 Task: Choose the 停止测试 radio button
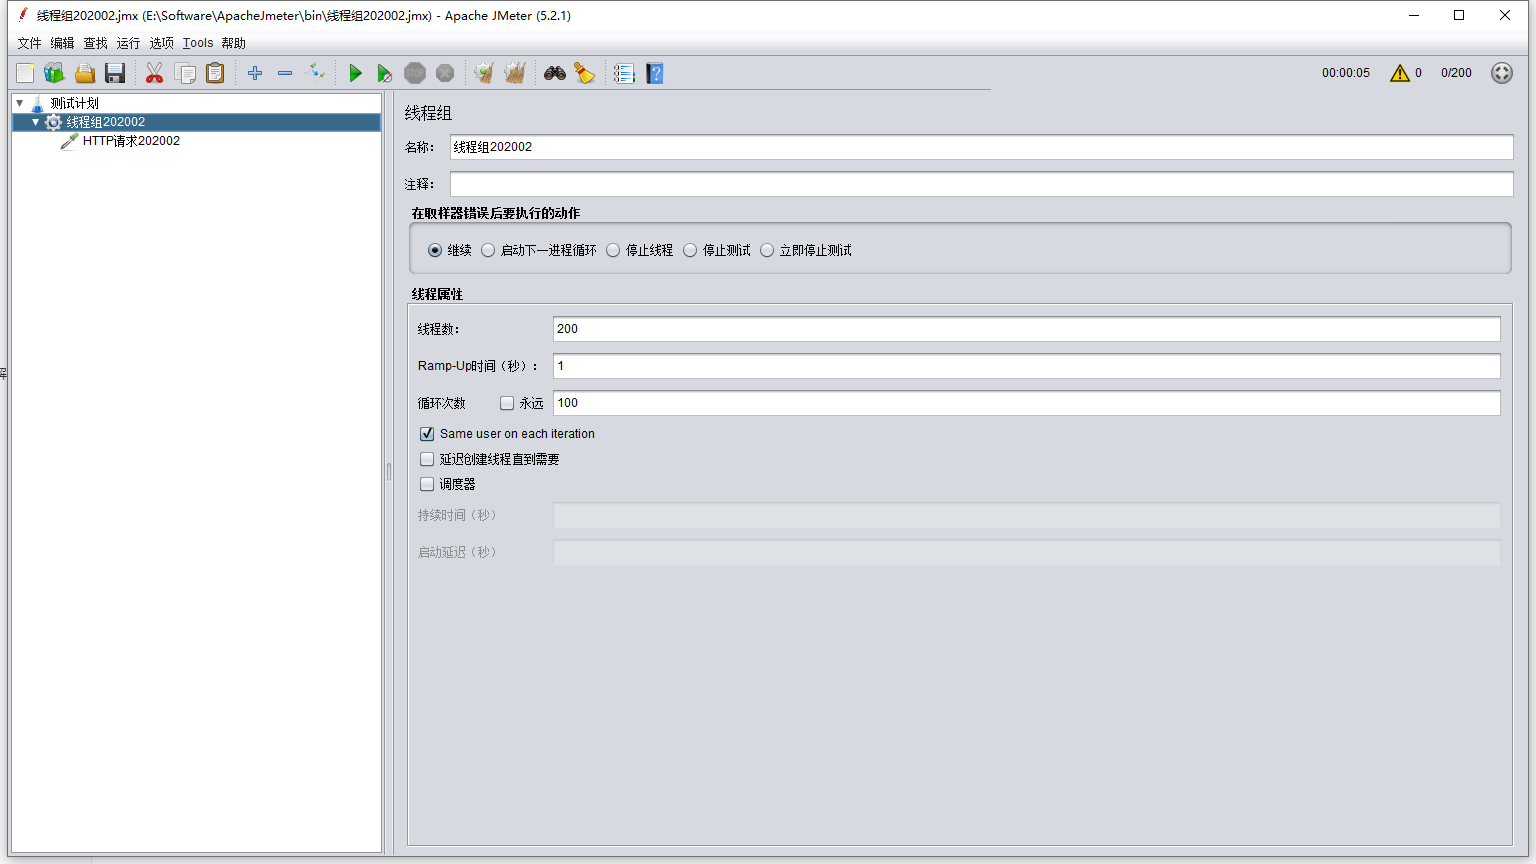click(690, 250)
